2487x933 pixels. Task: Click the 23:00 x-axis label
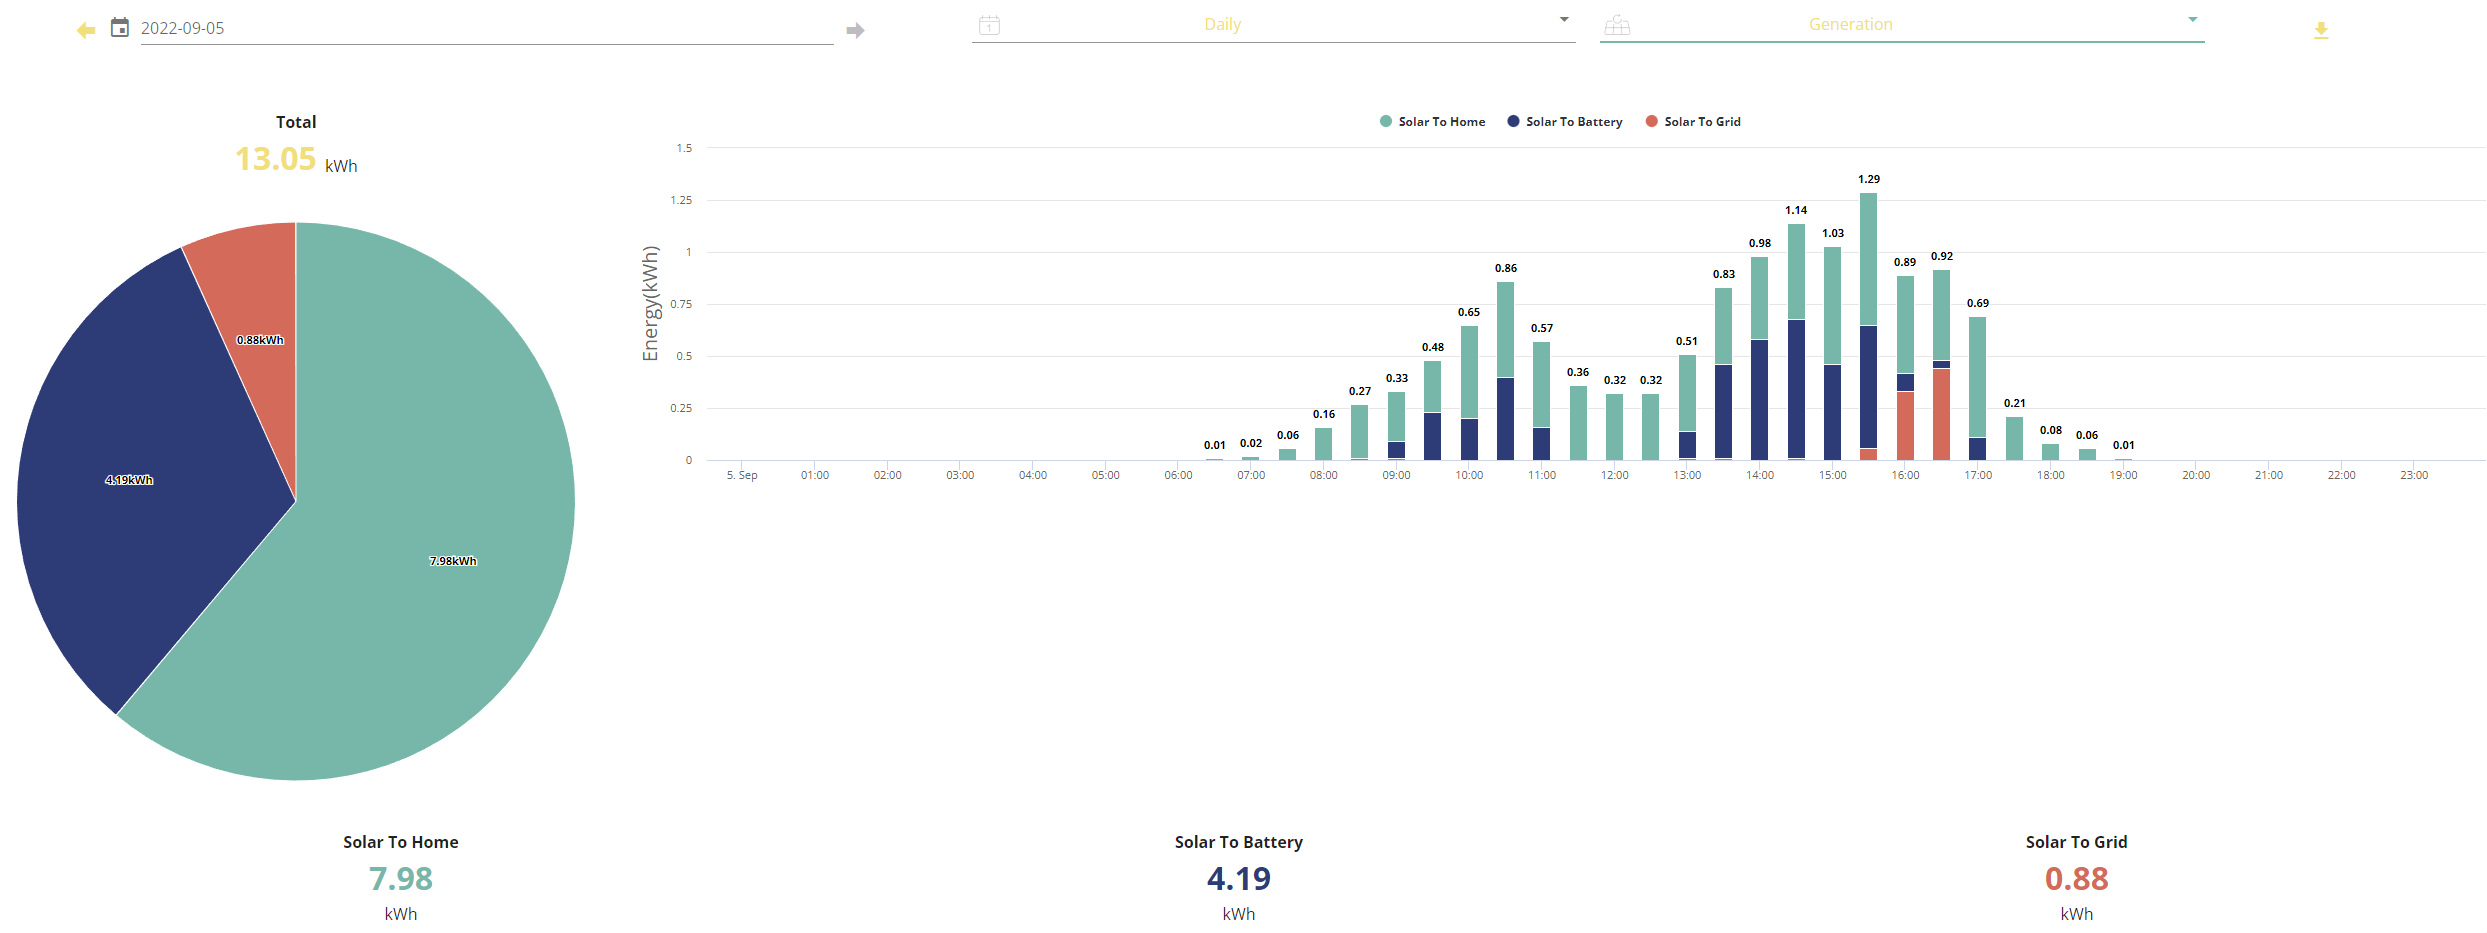(2414, 475)
